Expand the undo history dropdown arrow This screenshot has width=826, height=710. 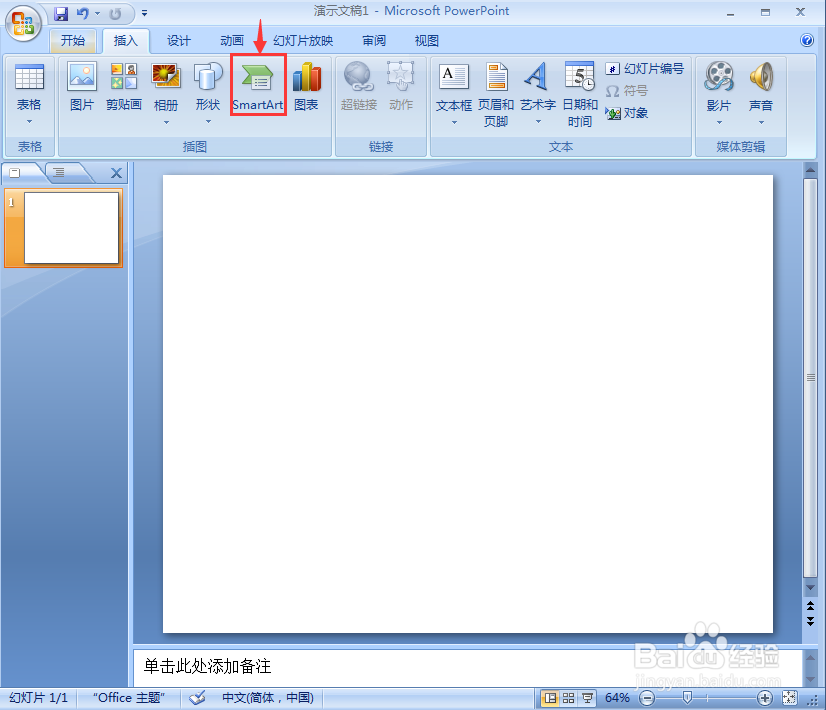[97, 14]
